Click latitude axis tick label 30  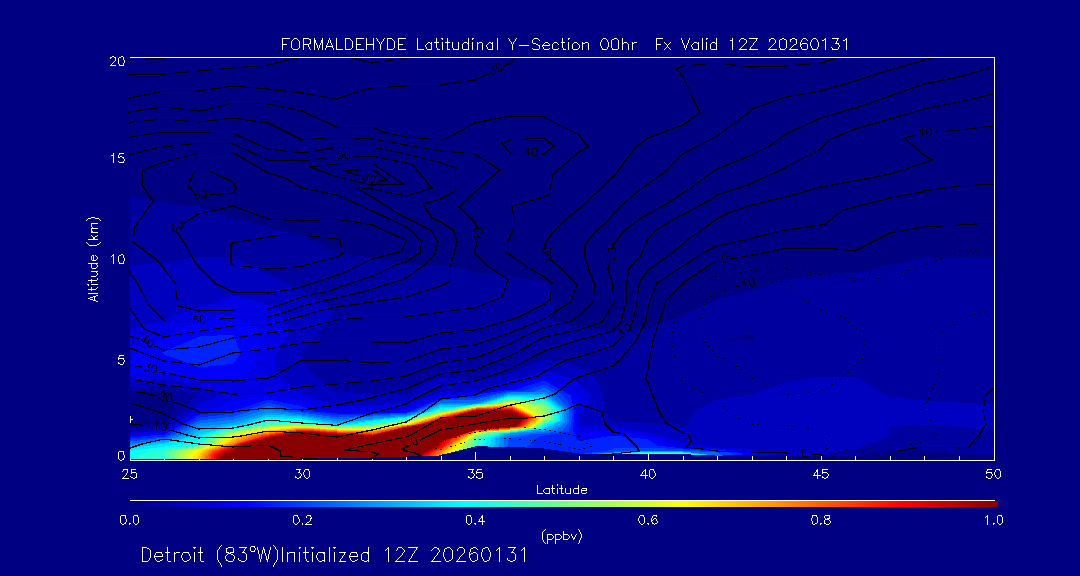pyautogui.click(x=302, y=474)
